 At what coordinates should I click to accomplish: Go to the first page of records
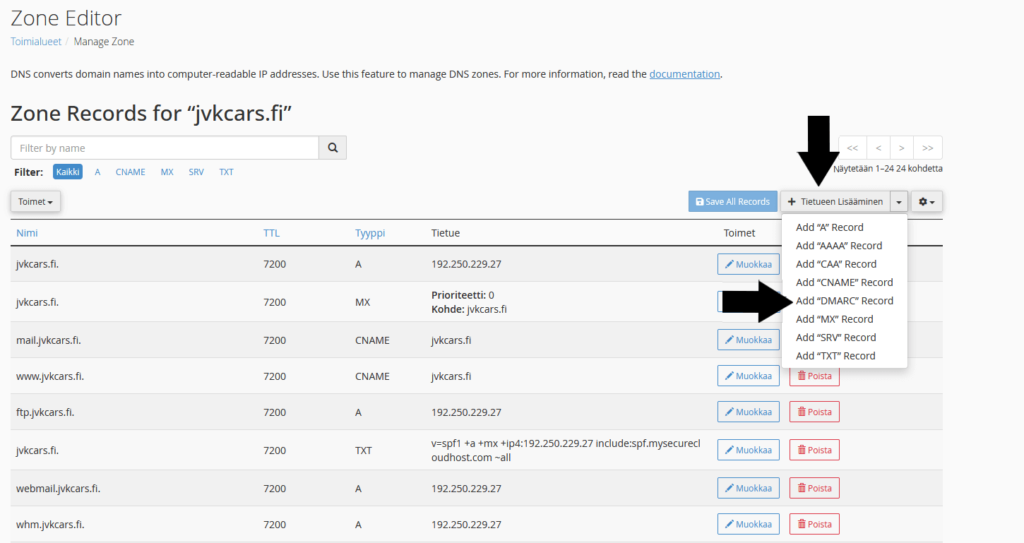coord(852,148)
